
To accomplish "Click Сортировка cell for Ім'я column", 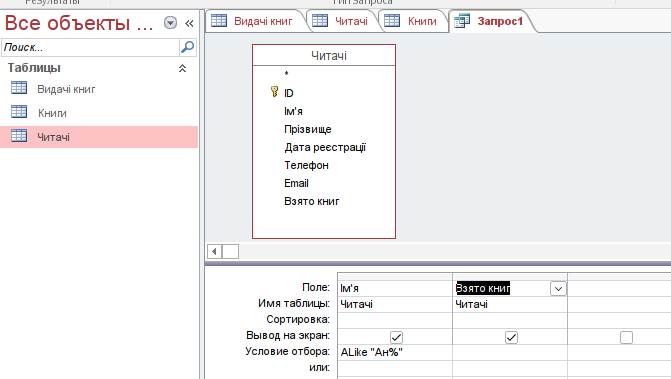I will point(395,320).
